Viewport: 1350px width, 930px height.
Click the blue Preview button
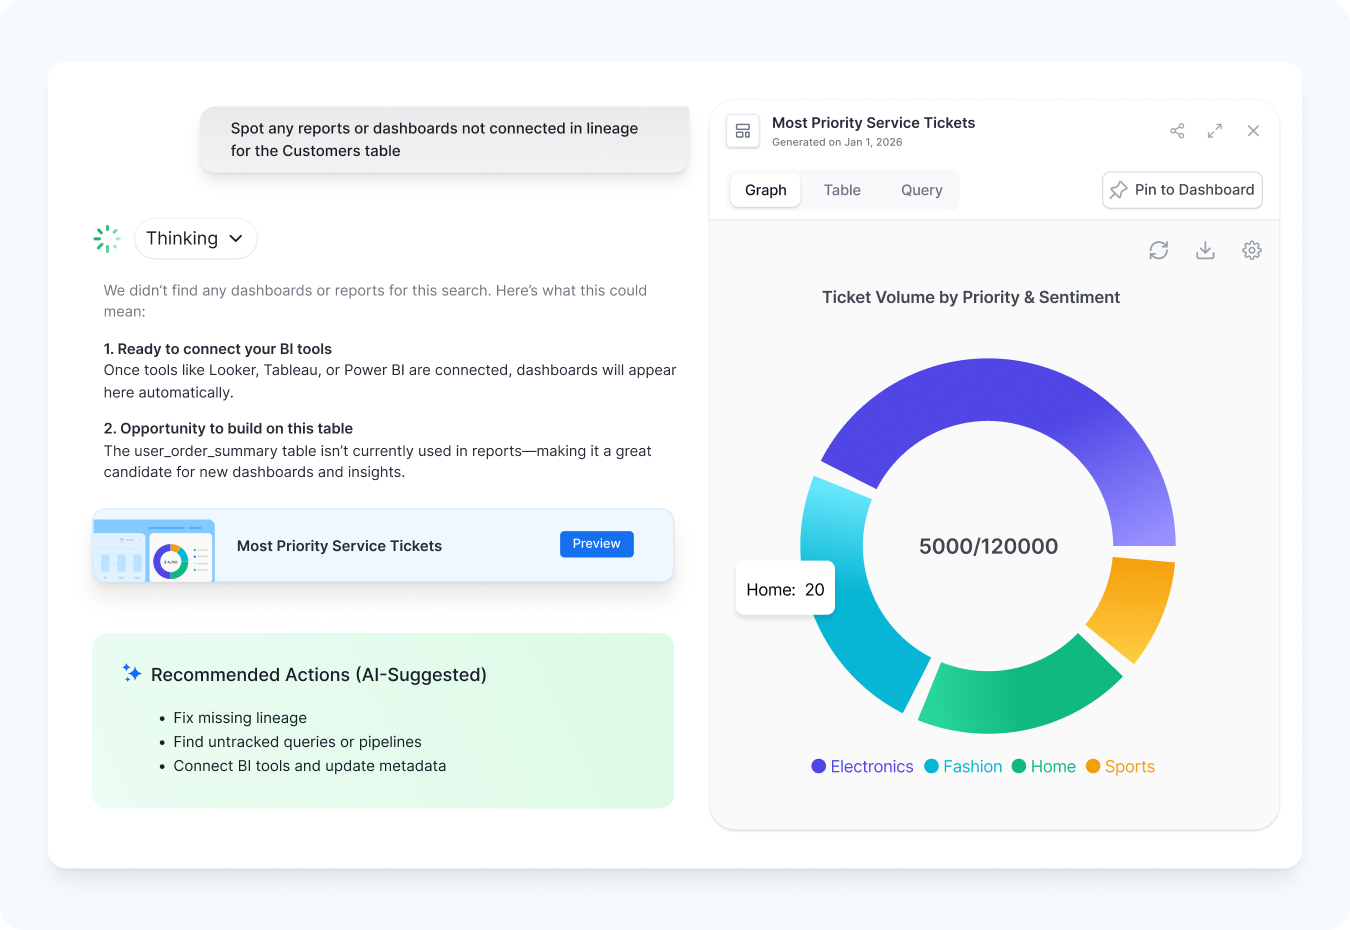click(x=596, y=544)
